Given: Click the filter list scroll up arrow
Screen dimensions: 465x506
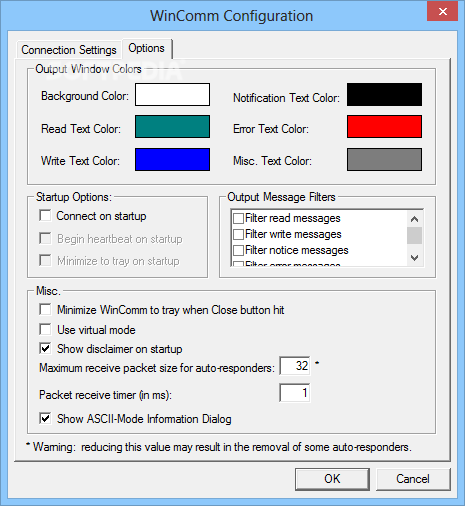Looking at the screenshot, I should [414, 219].
